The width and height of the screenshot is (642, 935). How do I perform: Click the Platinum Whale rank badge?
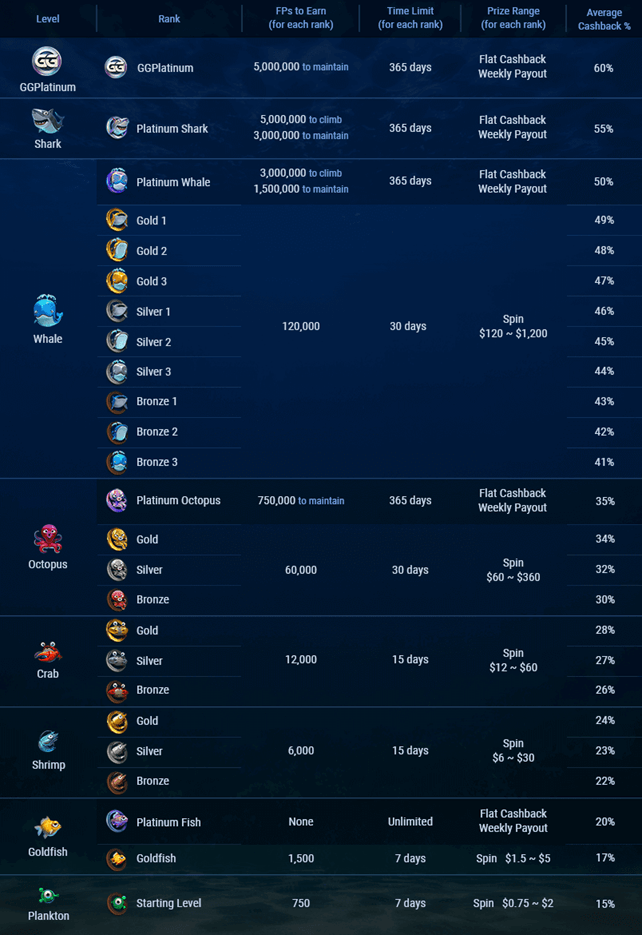coord(117,181)
